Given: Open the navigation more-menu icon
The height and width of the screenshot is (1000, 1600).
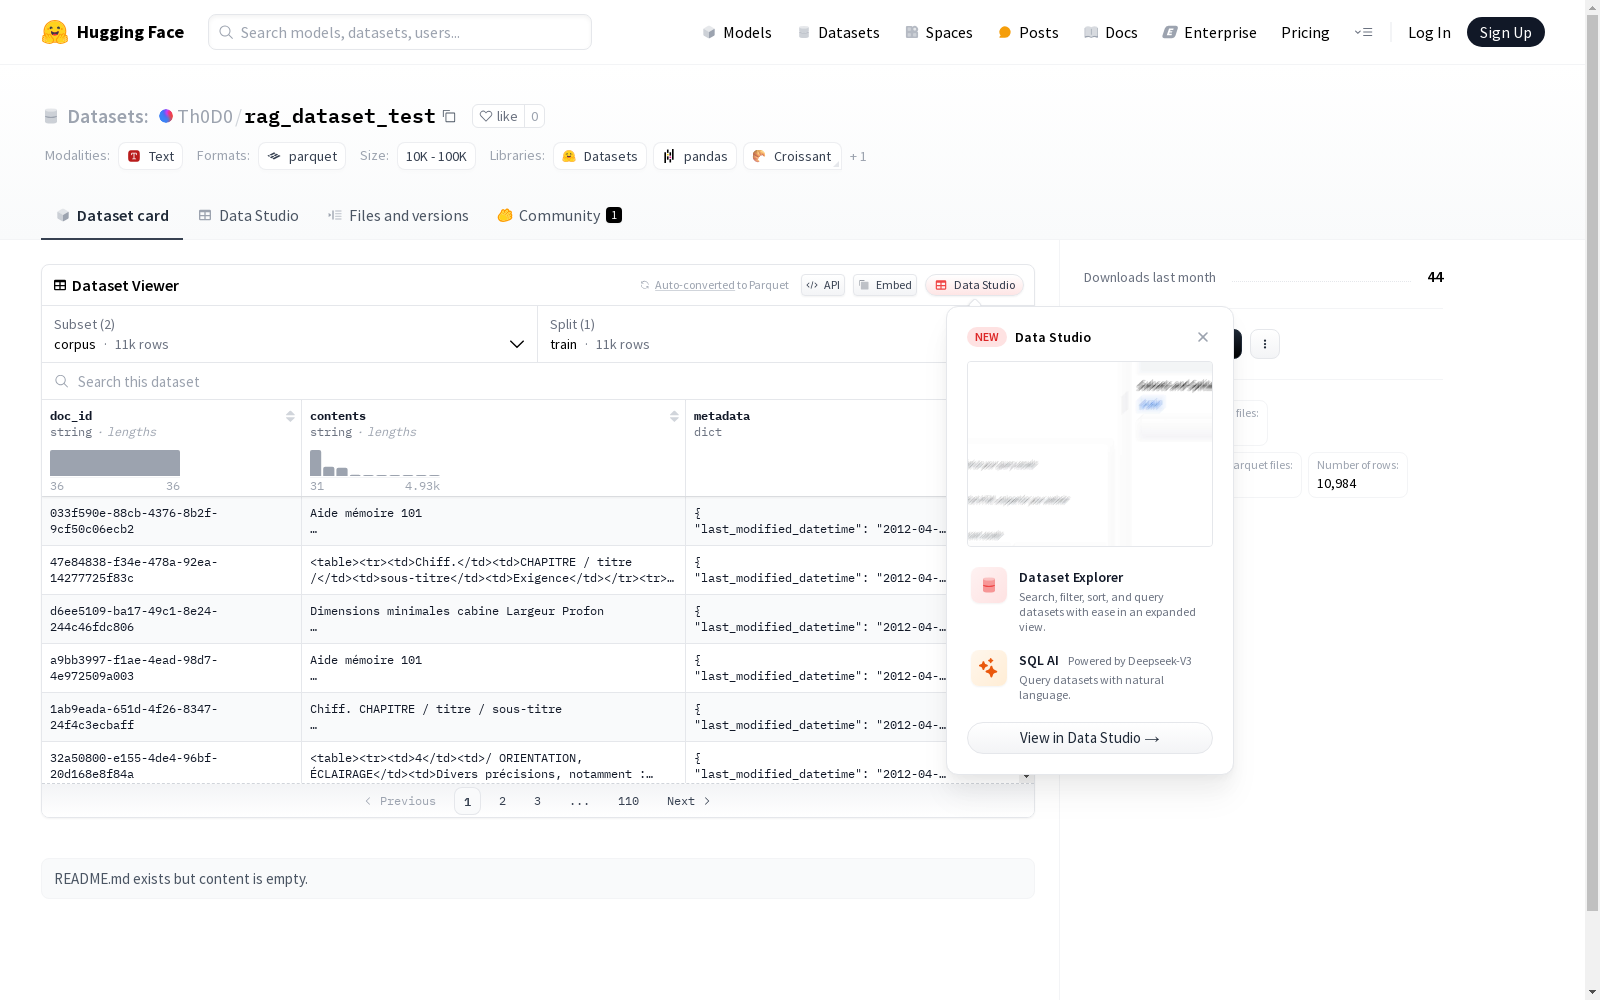Looking at the screenshot, I should coord(1363,32).
